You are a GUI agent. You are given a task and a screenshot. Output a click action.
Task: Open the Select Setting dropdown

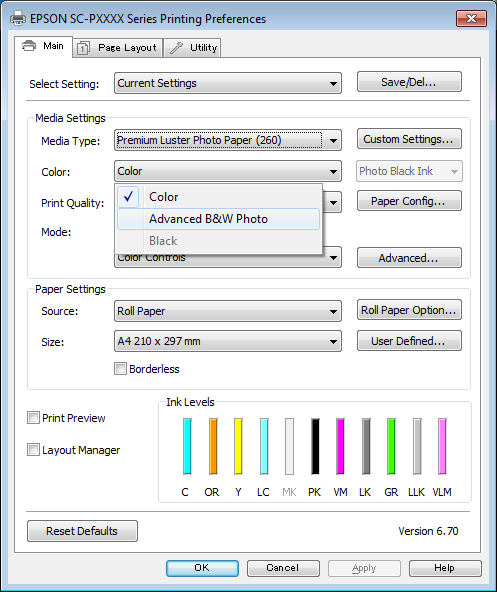[228, 83]
